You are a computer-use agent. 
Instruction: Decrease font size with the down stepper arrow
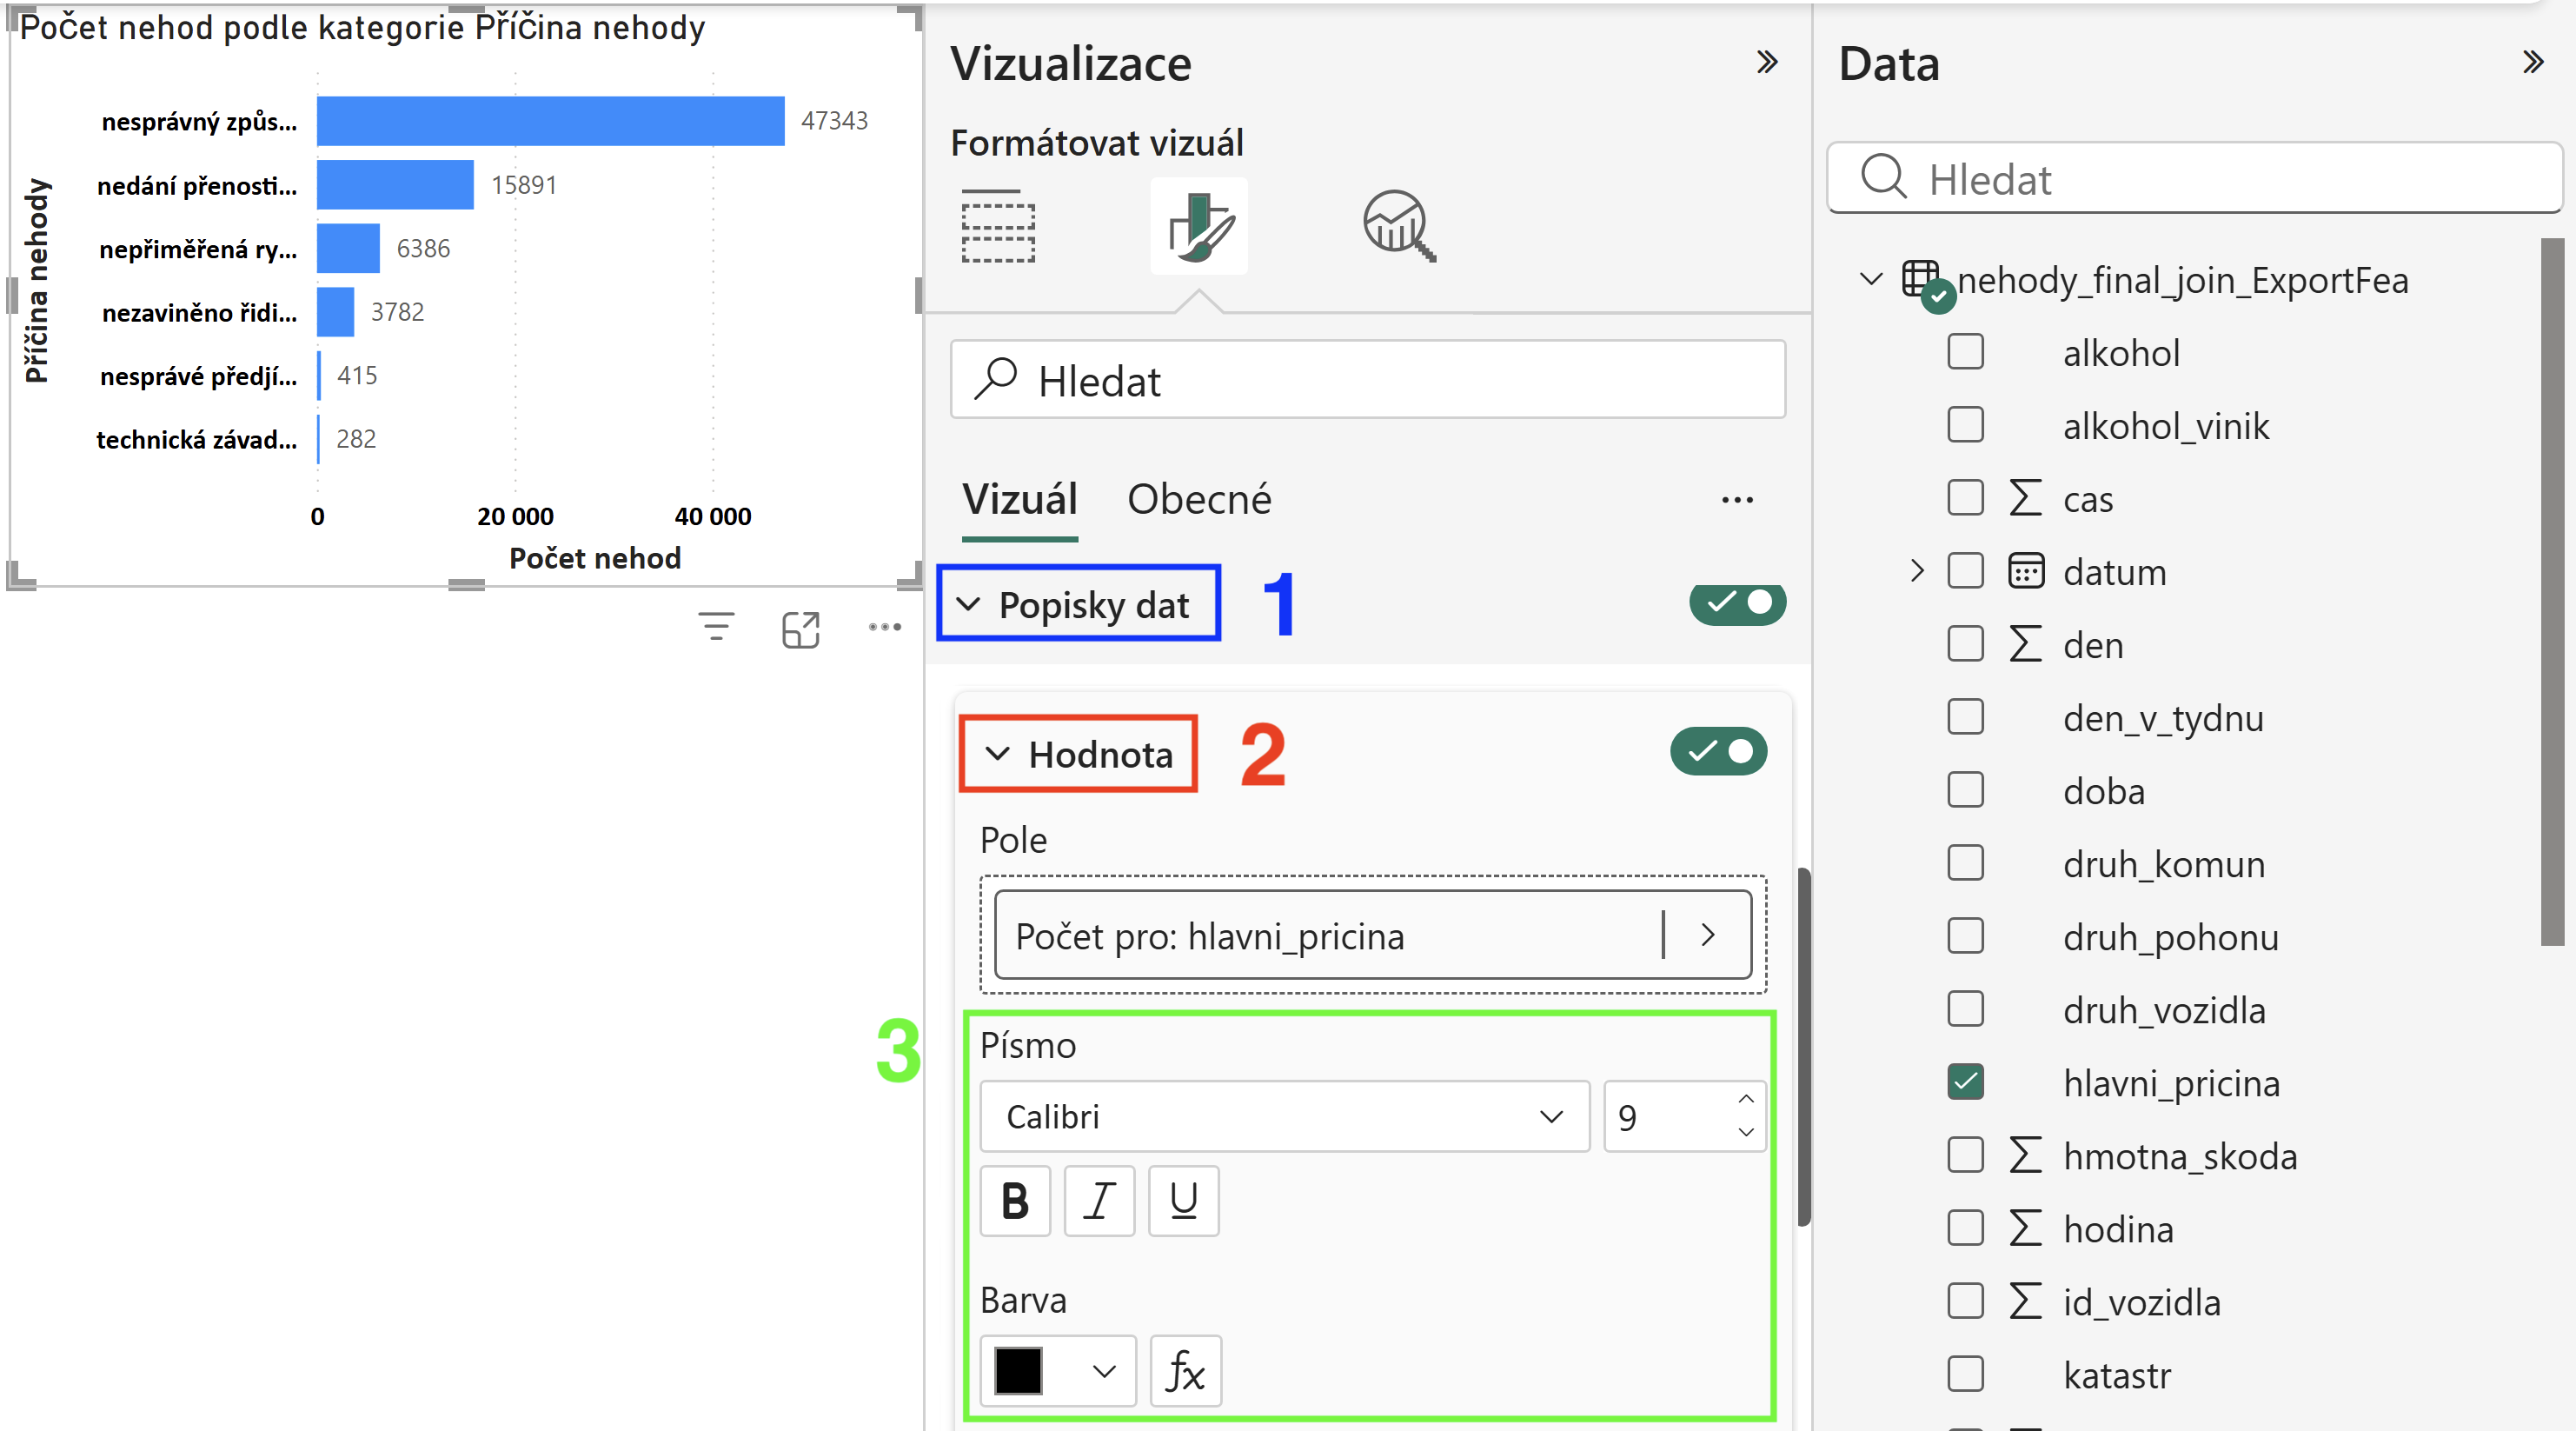click(1746, 1133)
